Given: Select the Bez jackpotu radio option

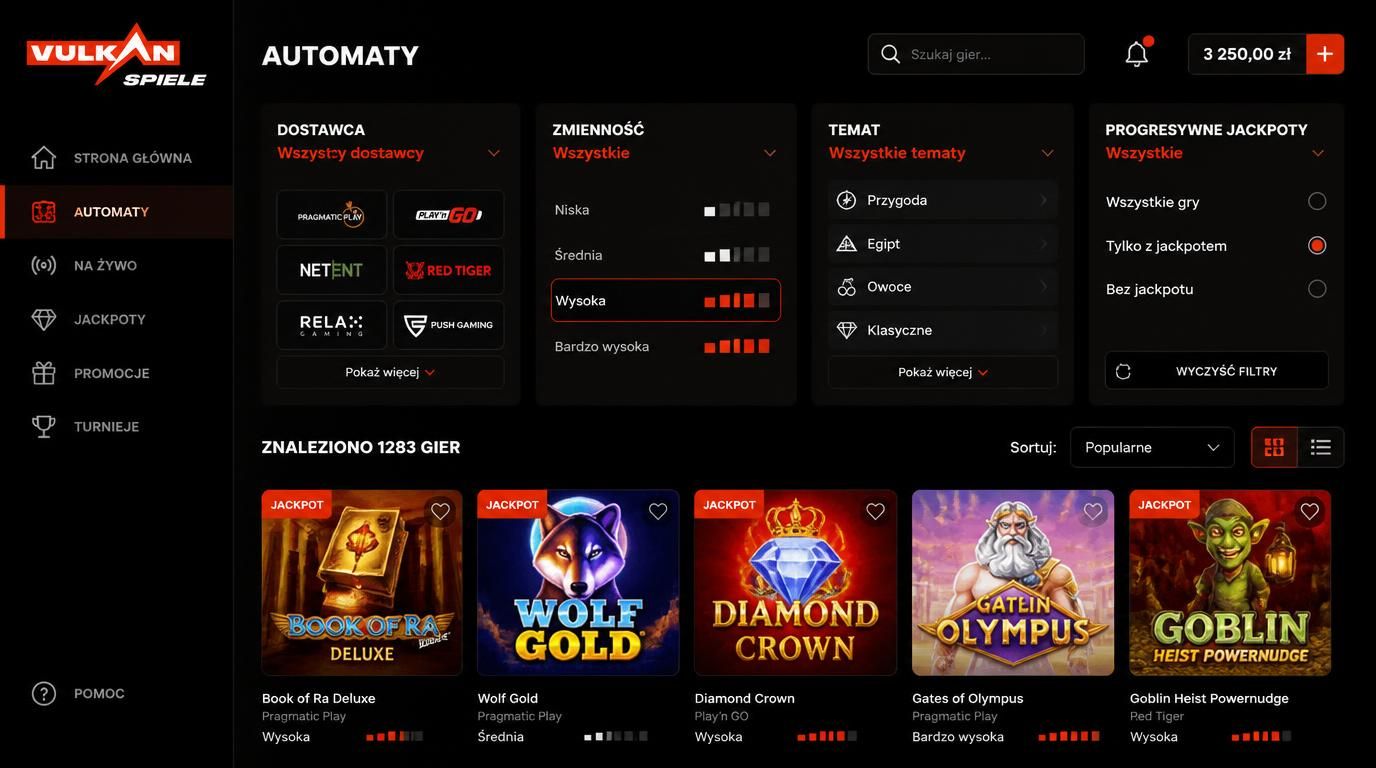Looking at the screenshot, I should pyautogui.click(x=1317, y=289).
